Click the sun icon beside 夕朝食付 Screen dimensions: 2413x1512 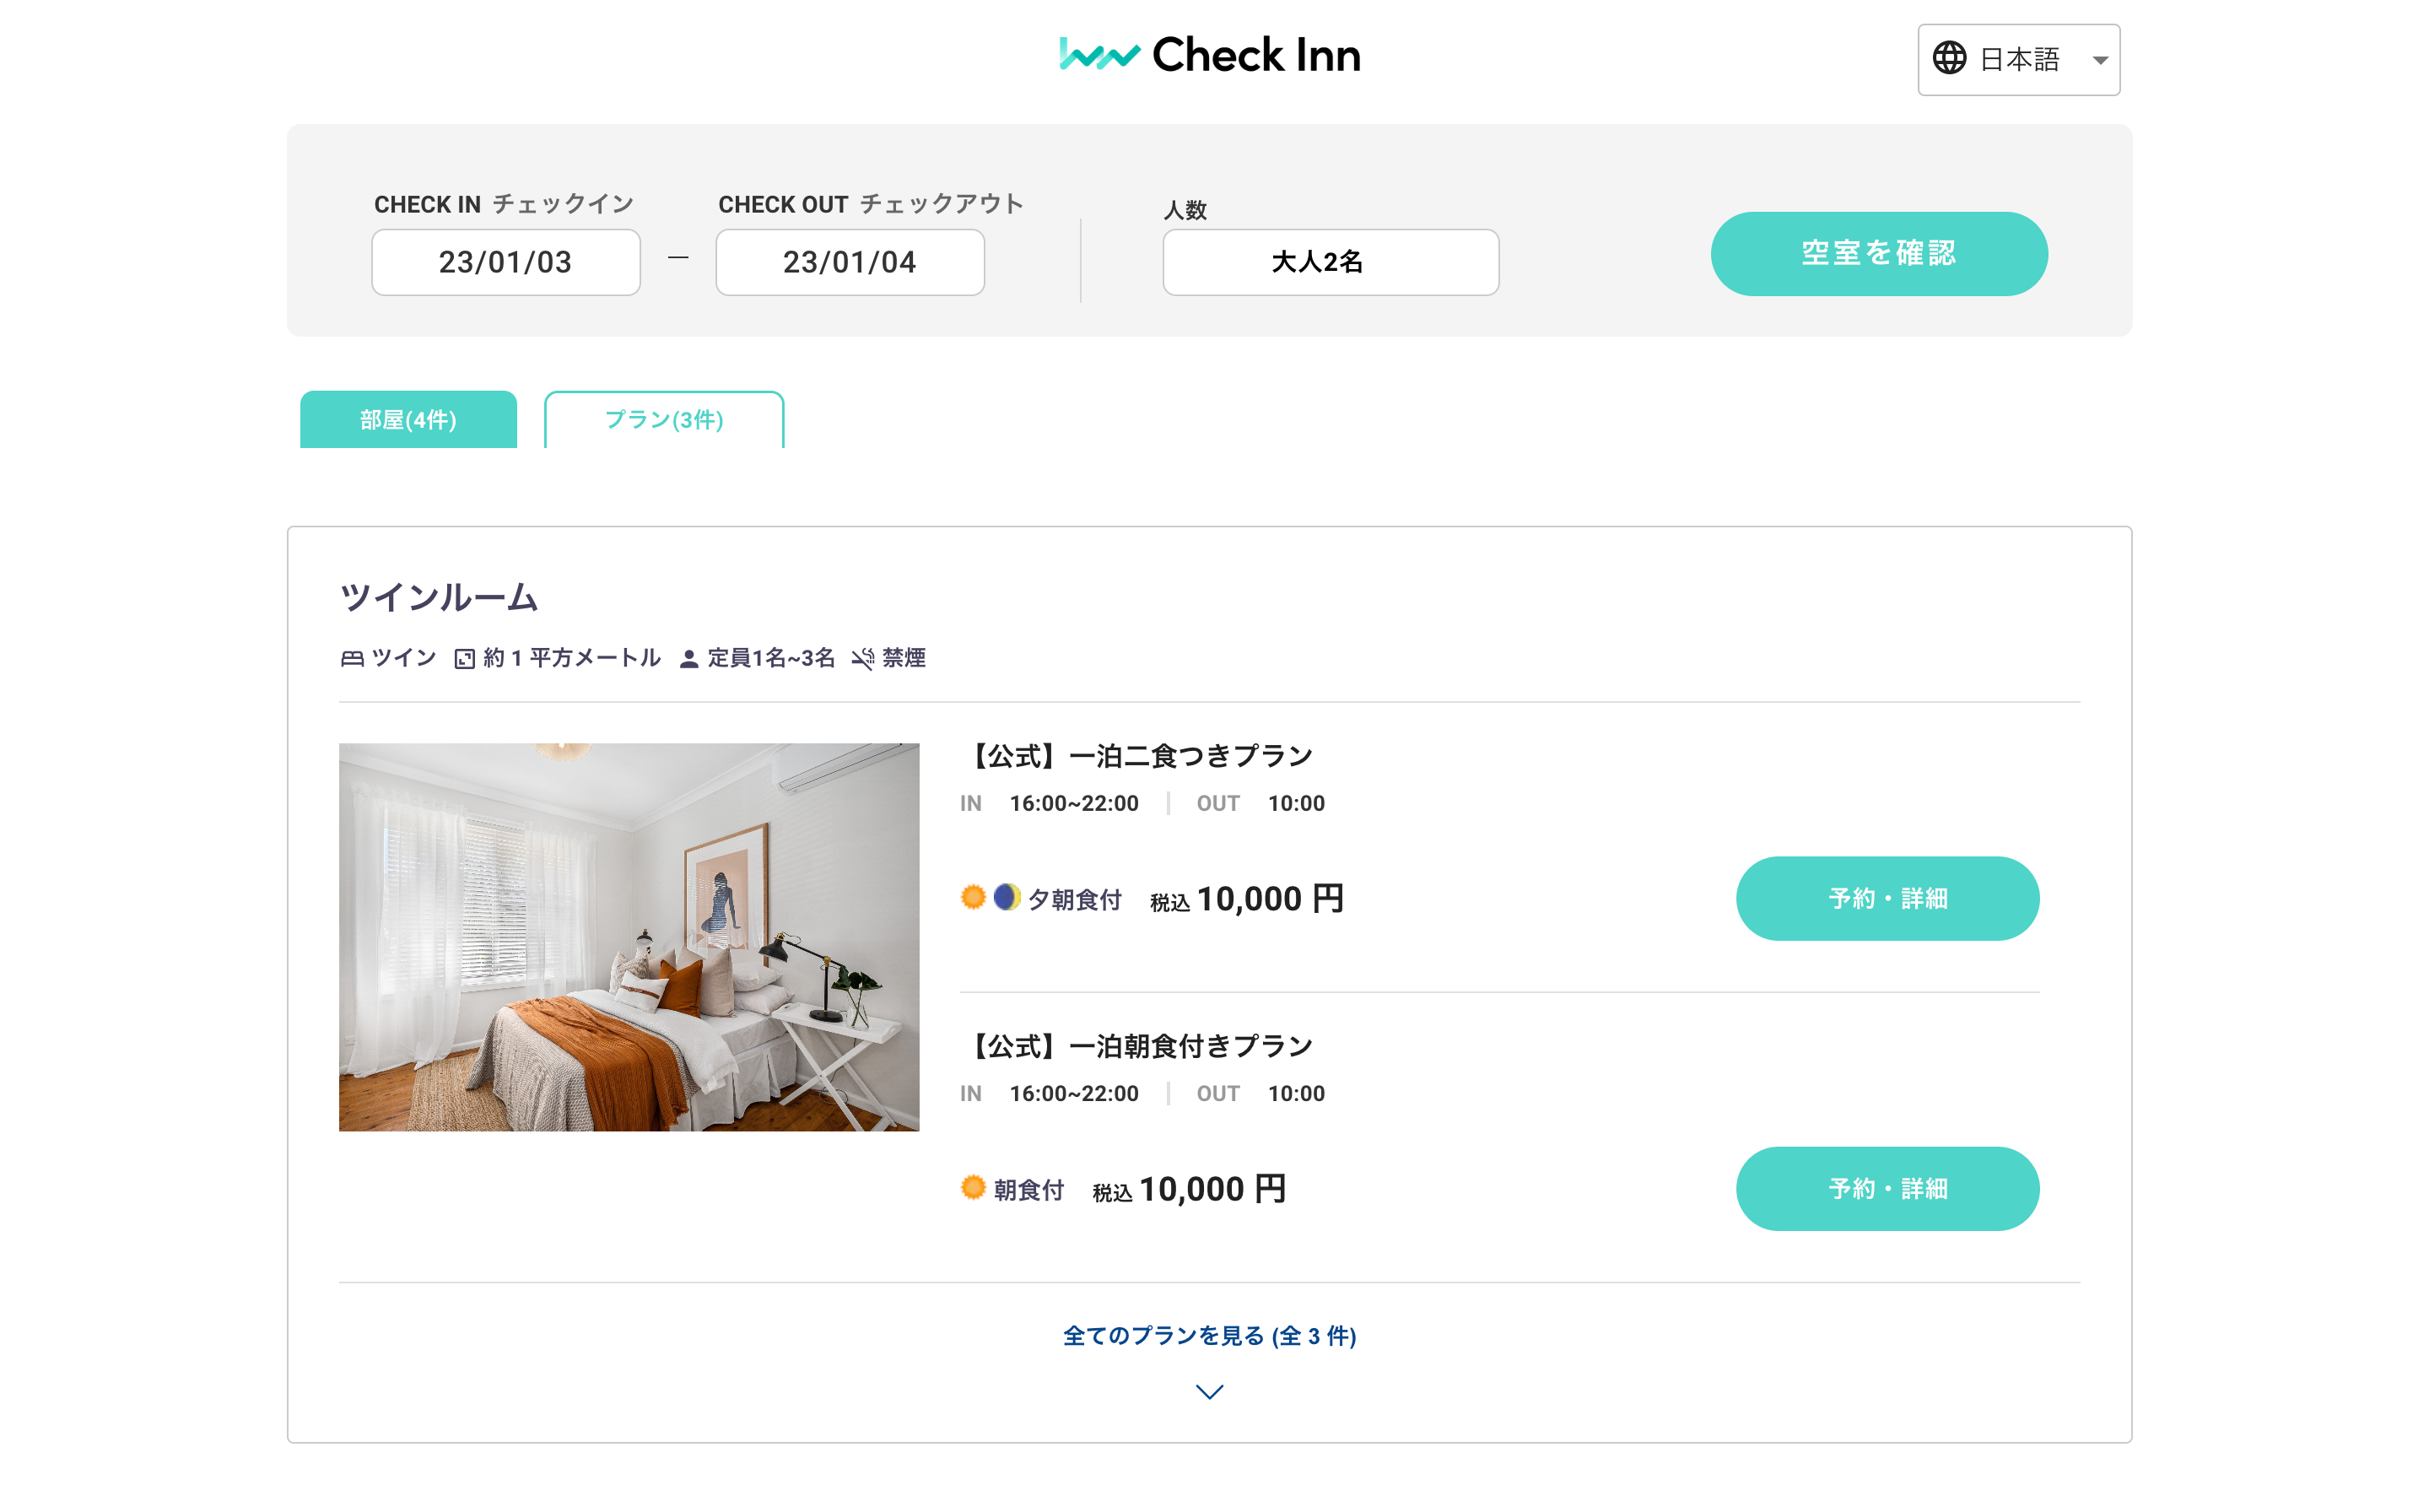pyautogui.click(x=972, y=897)
